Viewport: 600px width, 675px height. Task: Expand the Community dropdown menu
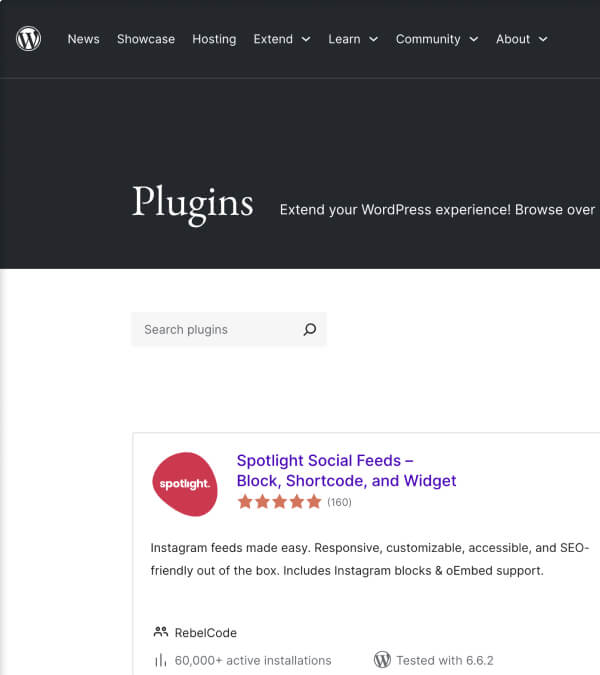pos(437,39)
